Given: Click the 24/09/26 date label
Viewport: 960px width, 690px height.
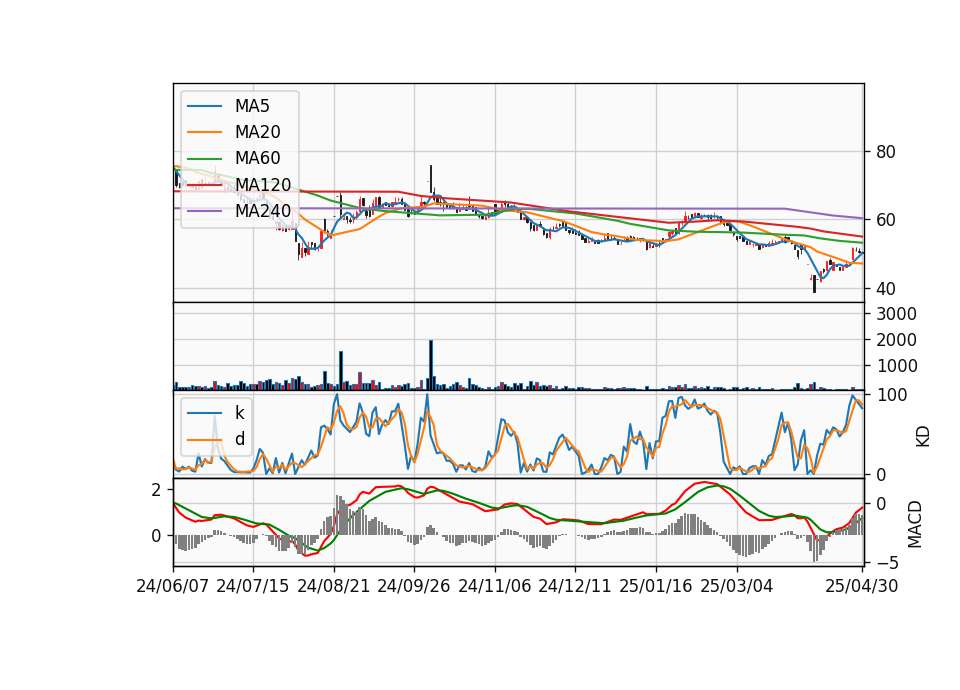Looking at the screenshot, I should (414, 587).
